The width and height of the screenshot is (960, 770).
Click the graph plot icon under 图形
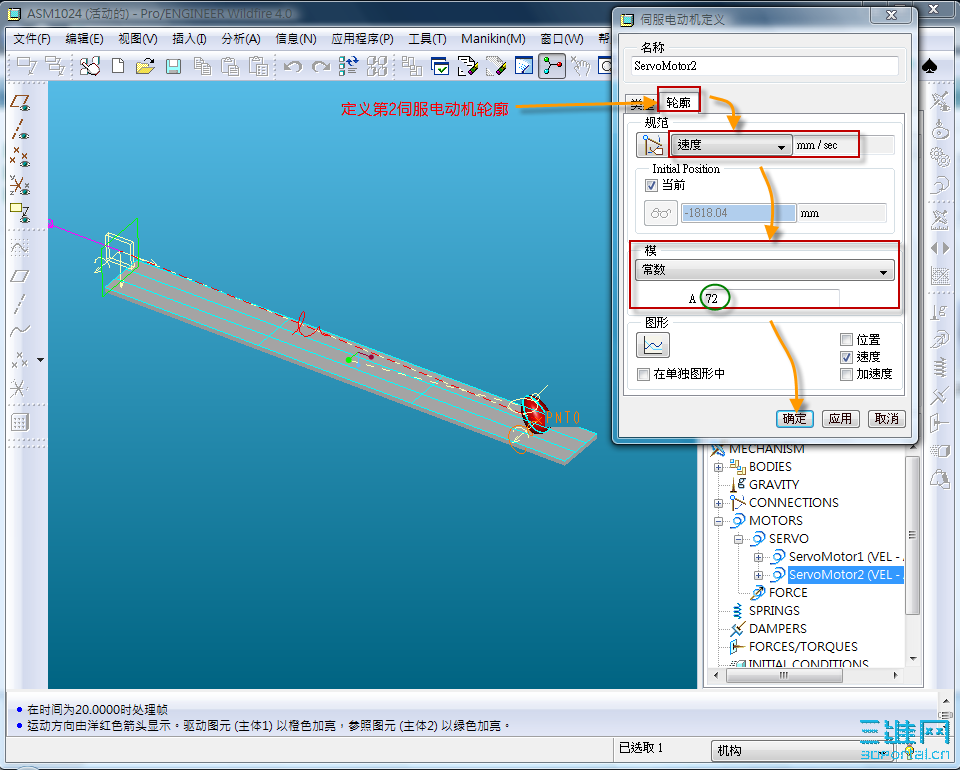point(653,345)
